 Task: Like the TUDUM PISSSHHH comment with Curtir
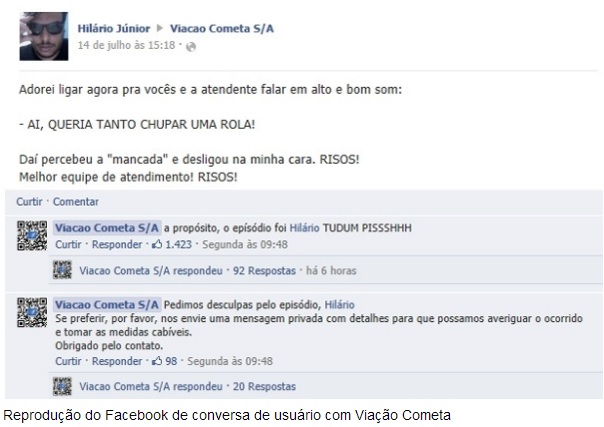click(x=68, y=244)
